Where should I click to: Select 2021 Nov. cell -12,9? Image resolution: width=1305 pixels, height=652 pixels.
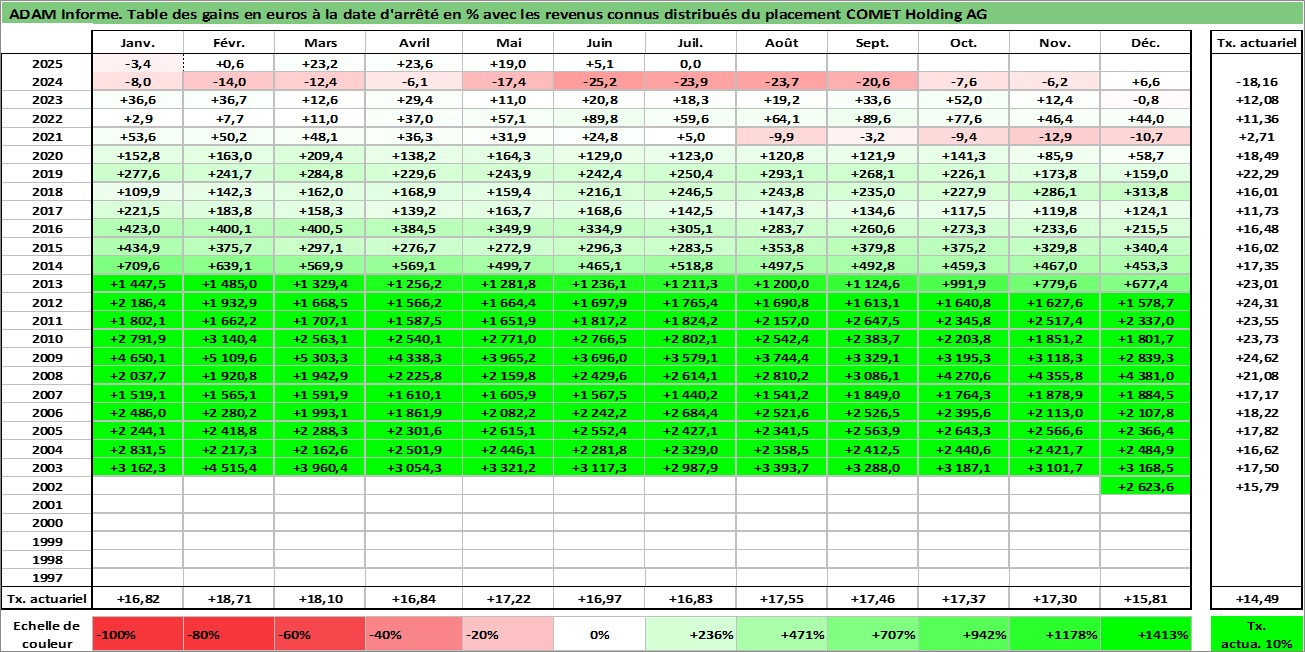pos(1055,137)
